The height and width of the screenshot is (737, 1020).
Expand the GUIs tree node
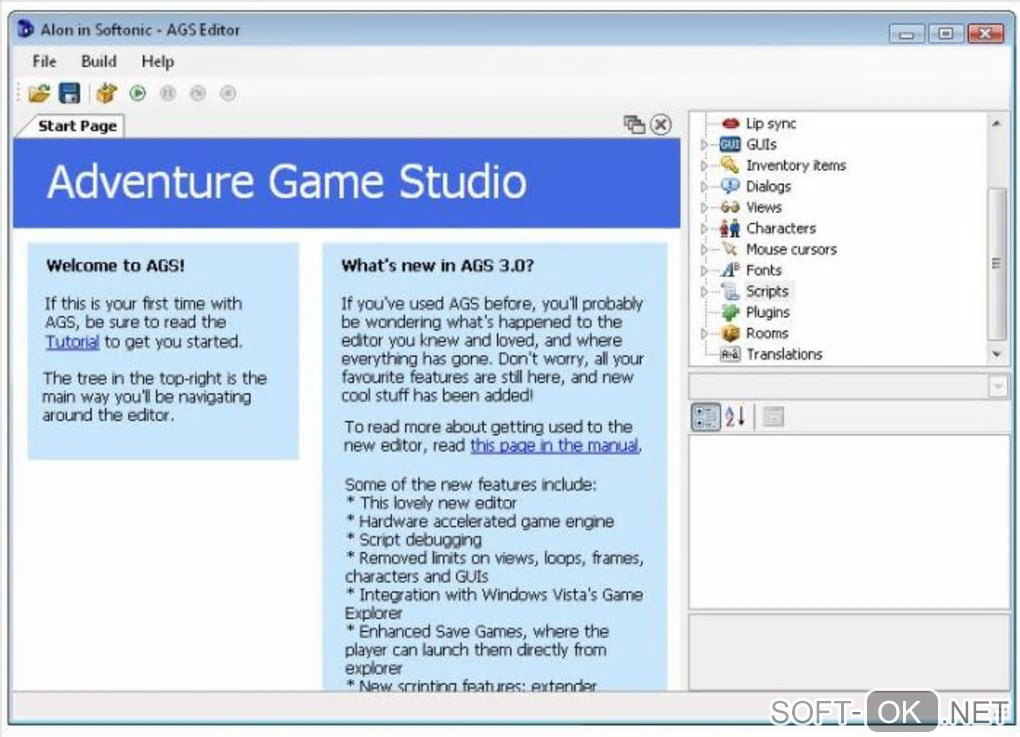[x=704, y=144]
